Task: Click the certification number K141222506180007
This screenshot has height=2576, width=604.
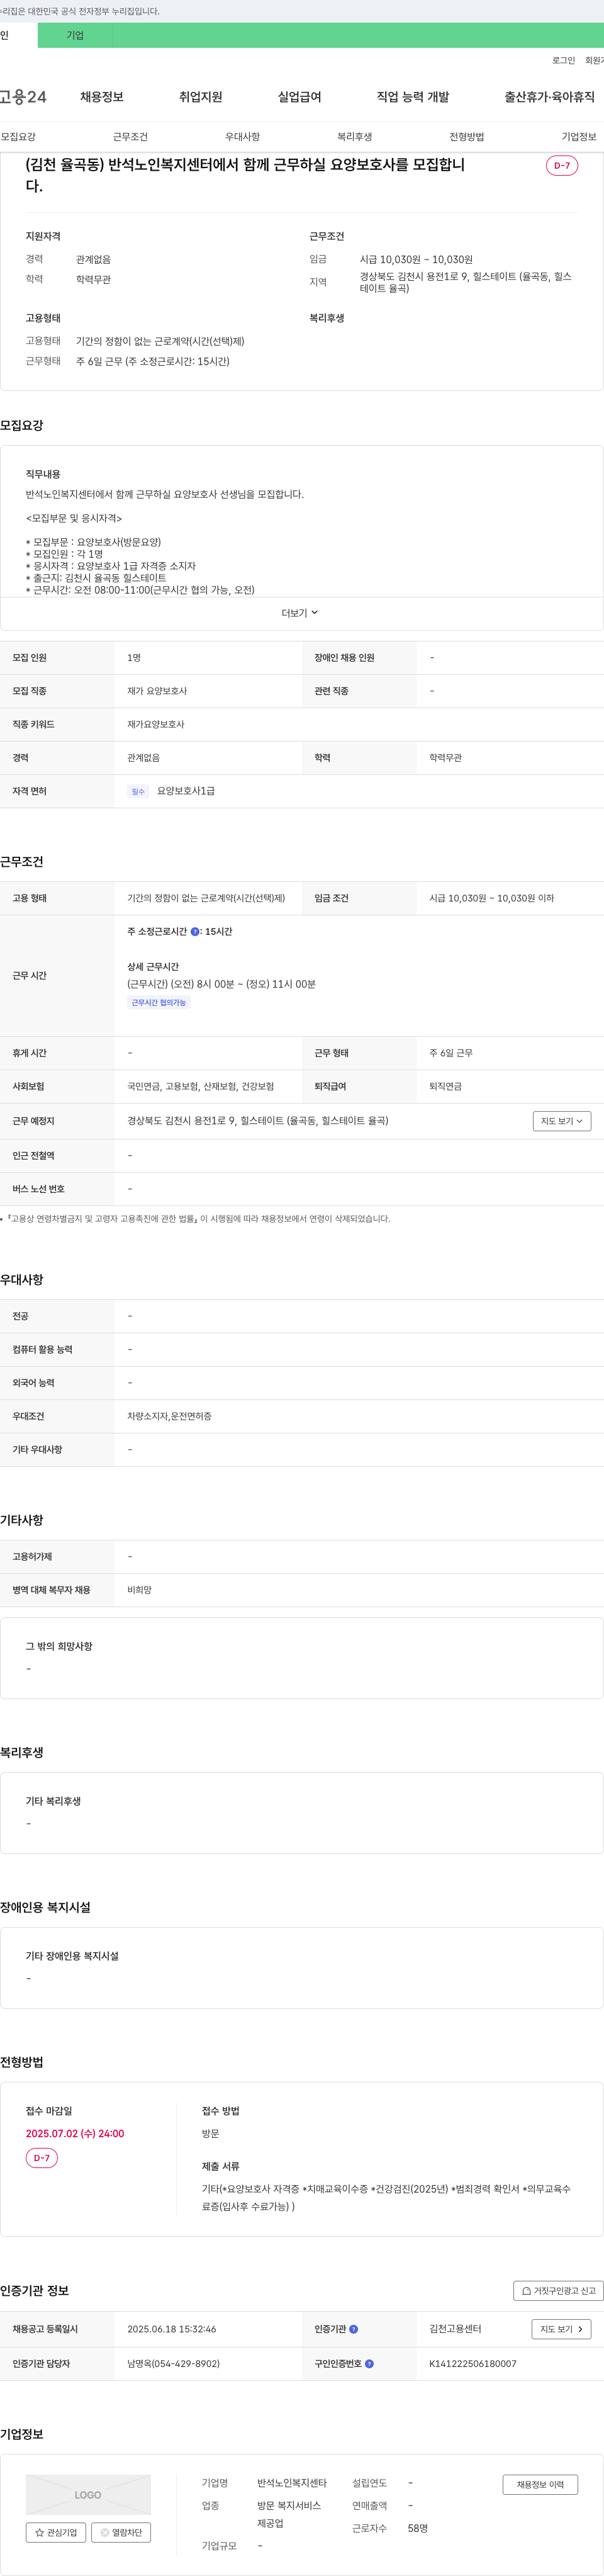Action: pyautogui.click(x=473, y=2364)
